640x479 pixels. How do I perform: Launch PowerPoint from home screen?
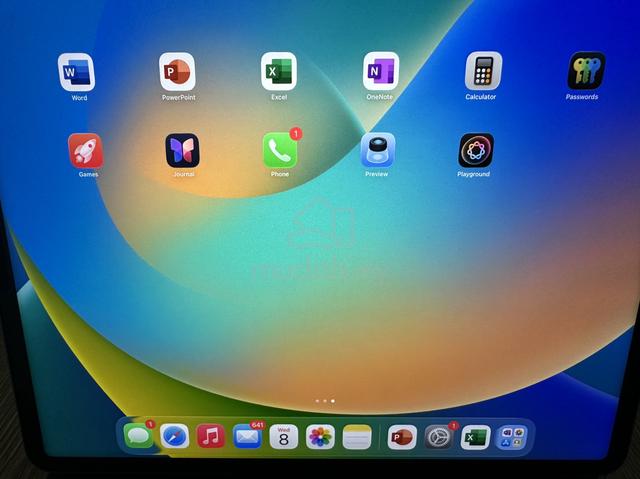pyautogui.click(x=177, y=71)
